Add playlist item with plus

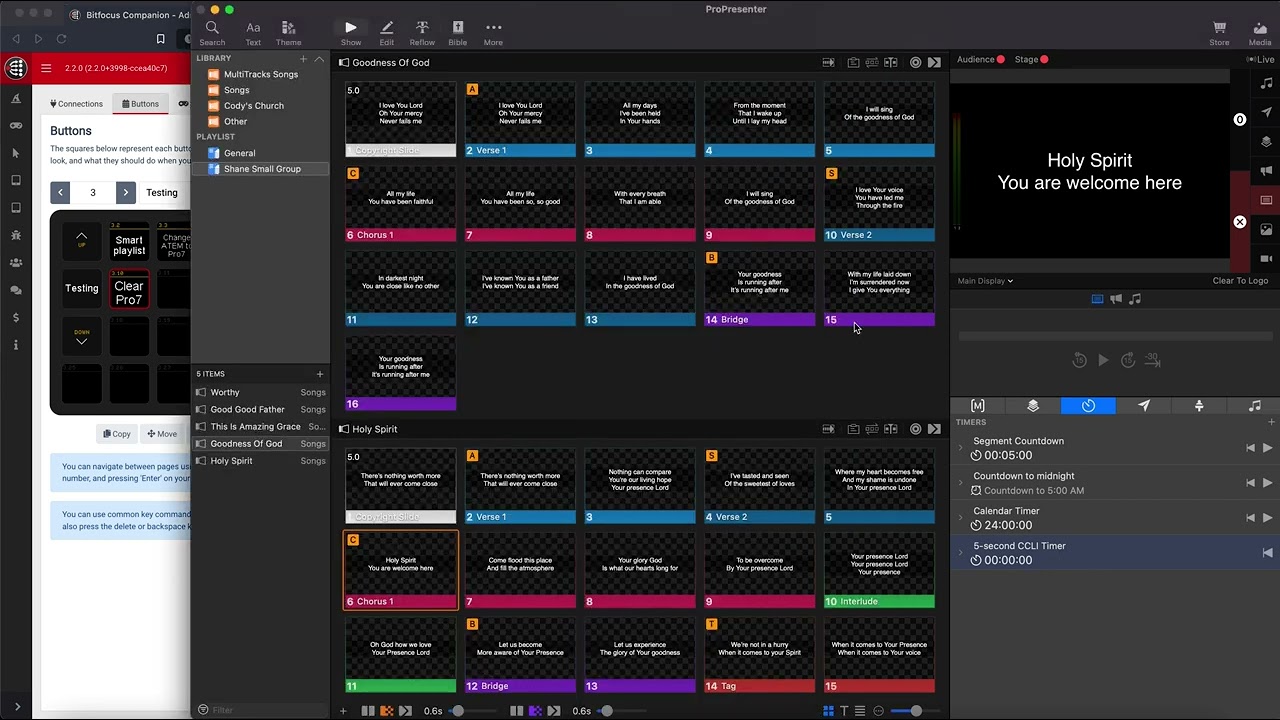point(320,374)
